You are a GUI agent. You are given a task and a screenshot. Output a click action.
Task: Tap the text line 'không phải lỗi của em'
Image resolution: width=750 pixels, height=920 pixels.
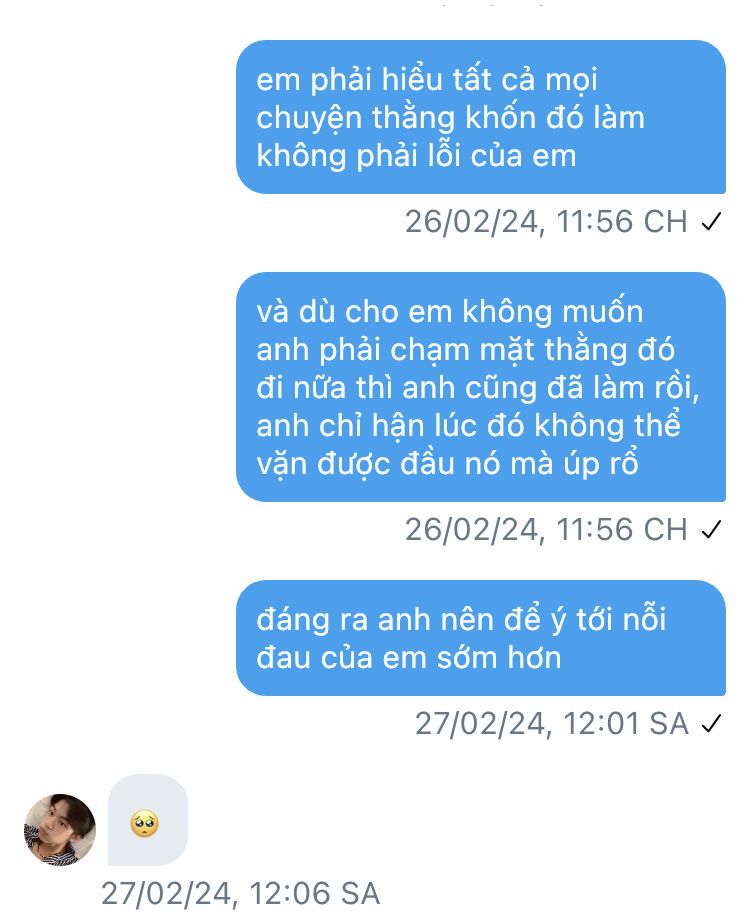416,156
